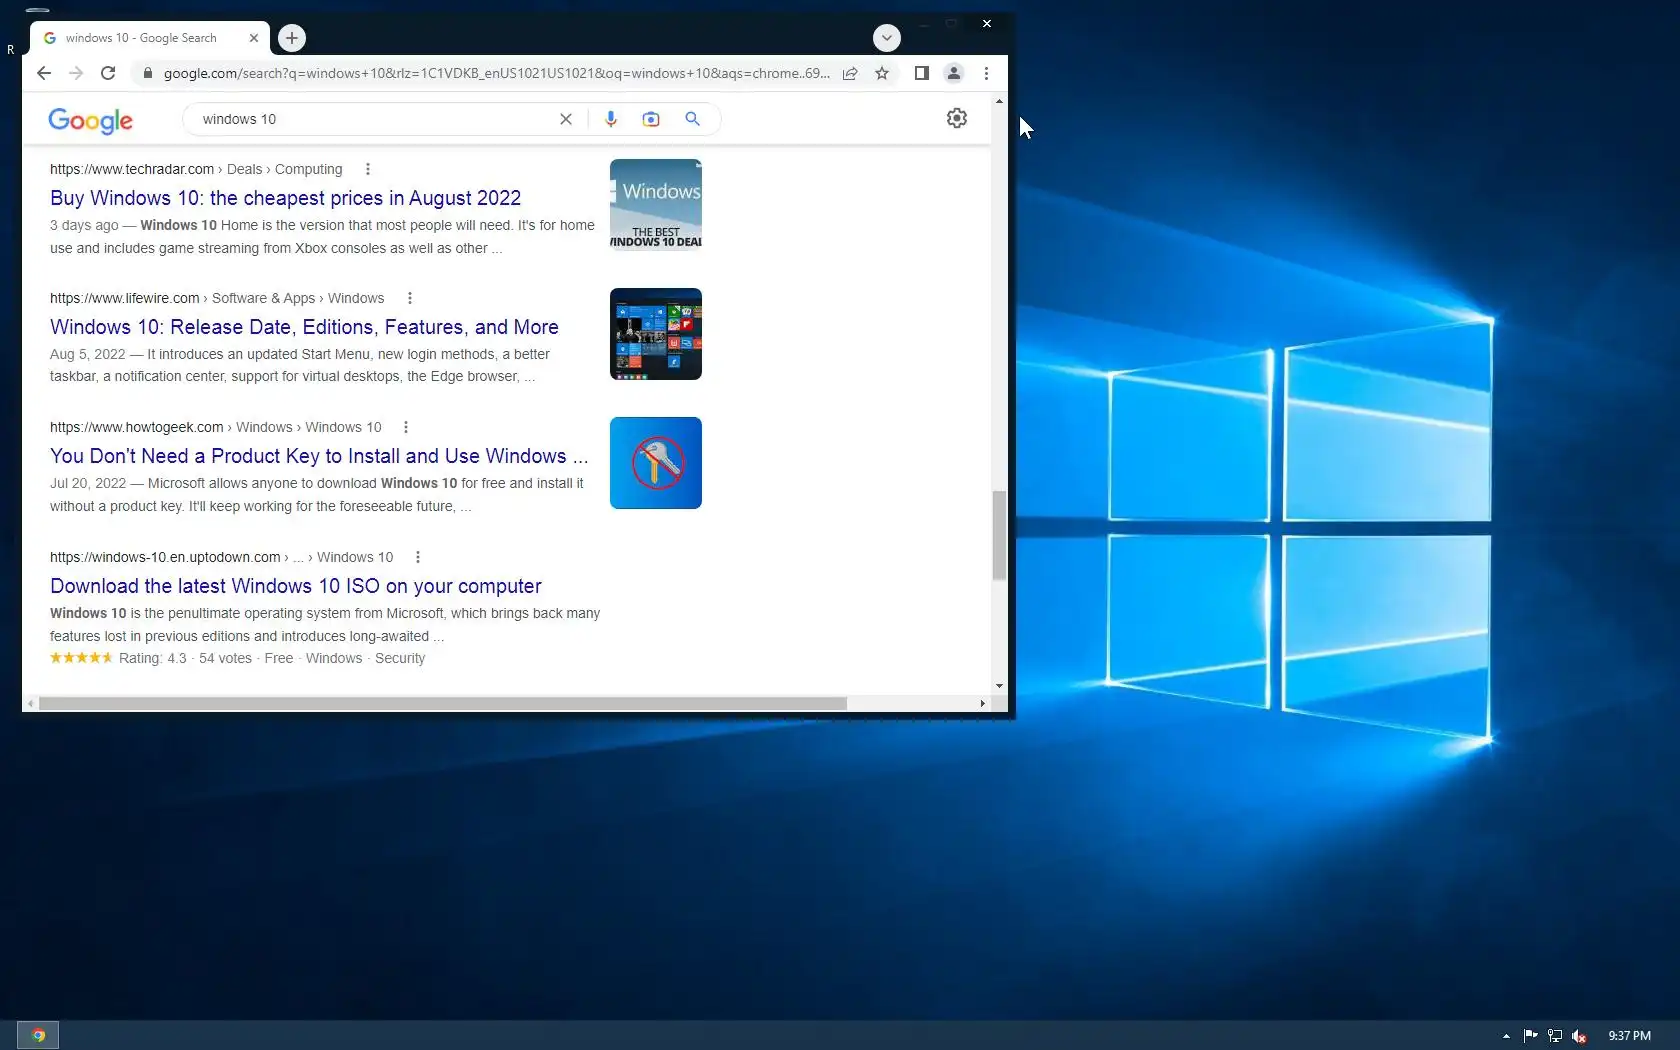Click the vertical scrollbar thumb
This screenshot has height=1050, width=1680.
(999, 535)
